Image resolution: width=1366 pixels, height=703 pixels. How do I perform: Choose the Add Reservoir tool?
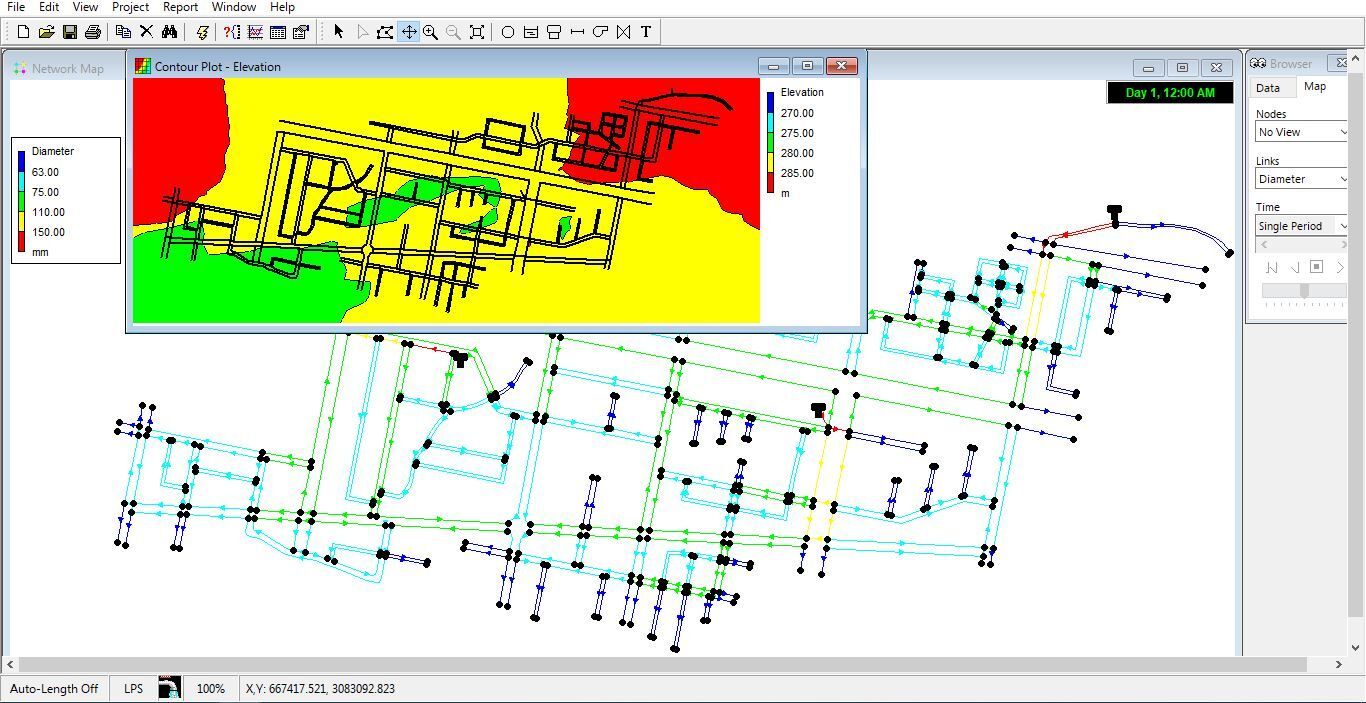[531, 32]
